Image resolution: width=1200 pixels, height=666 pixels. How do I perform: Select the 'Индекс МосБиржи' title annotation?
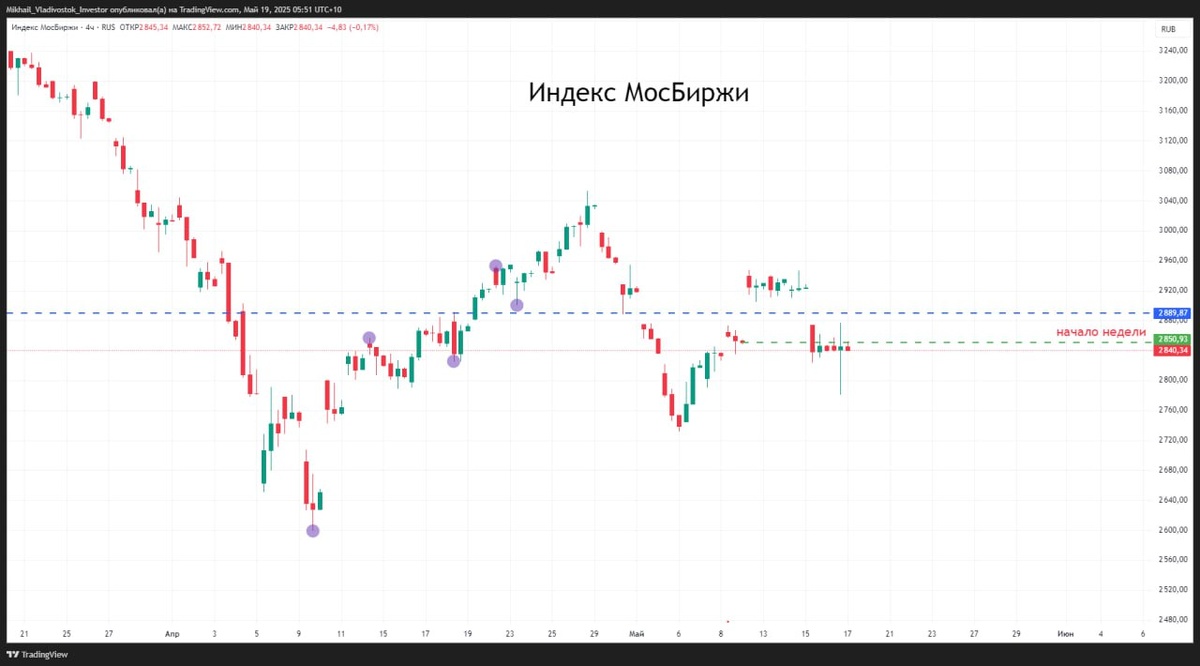tap(638, 93)
